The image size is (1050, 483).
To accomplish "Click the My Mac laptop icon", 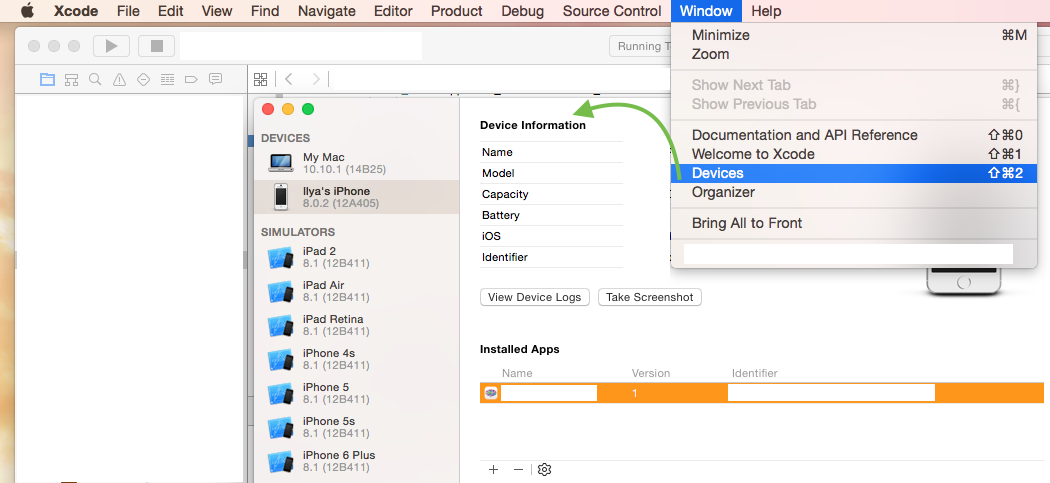I will (281, 163).
